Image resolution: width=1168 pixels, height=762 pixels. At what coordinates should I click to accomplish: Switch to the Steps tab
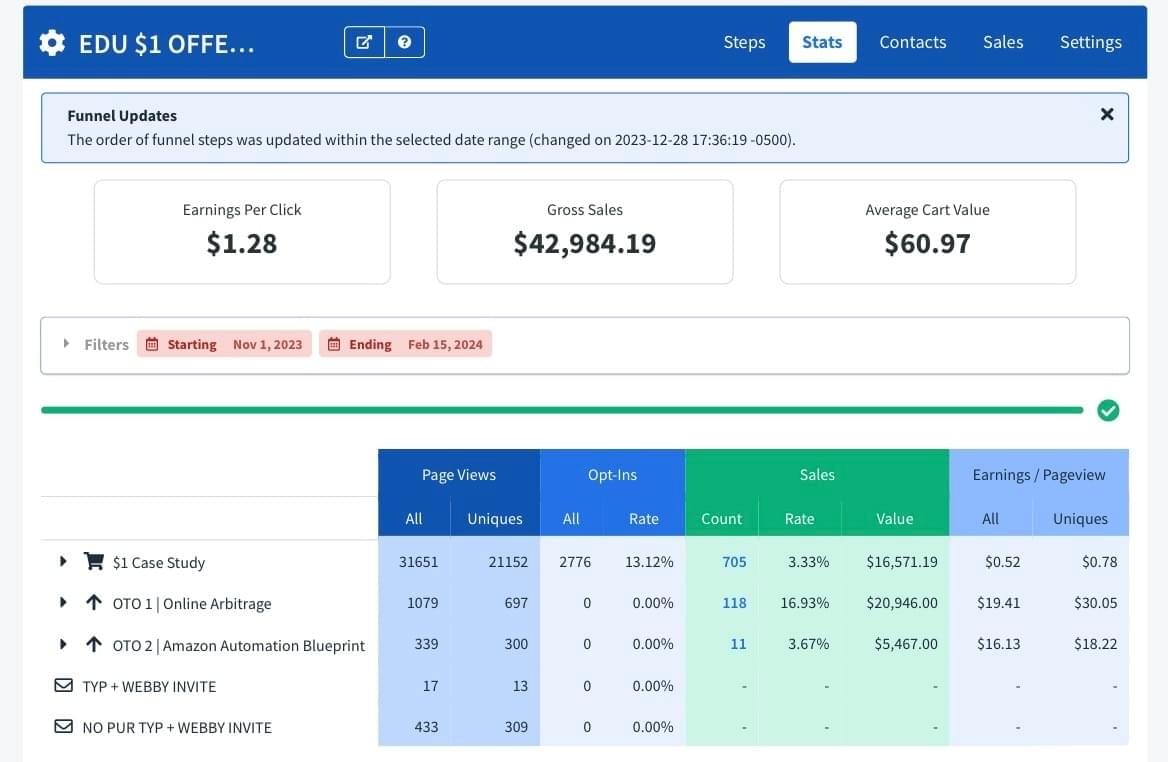pyautogui.click(x=744, y=42)
